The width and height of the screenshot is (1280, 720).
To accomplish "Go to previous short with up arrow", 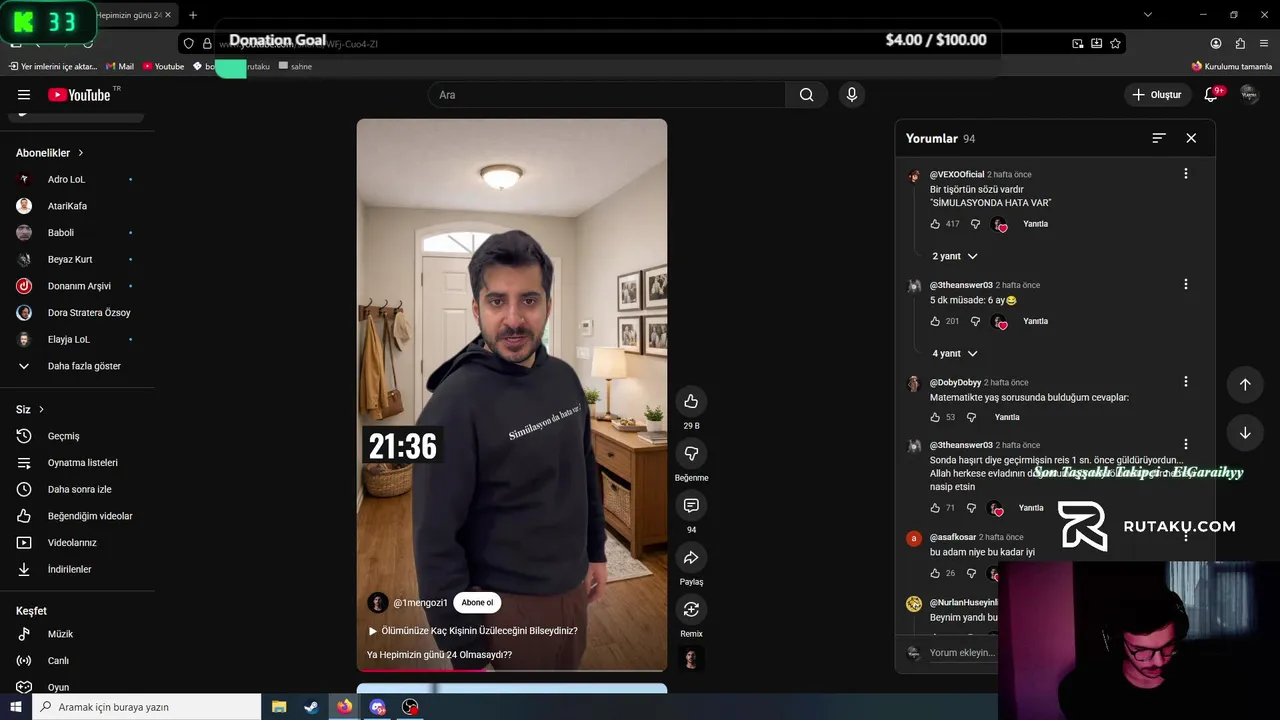I will click(1245, 384).
